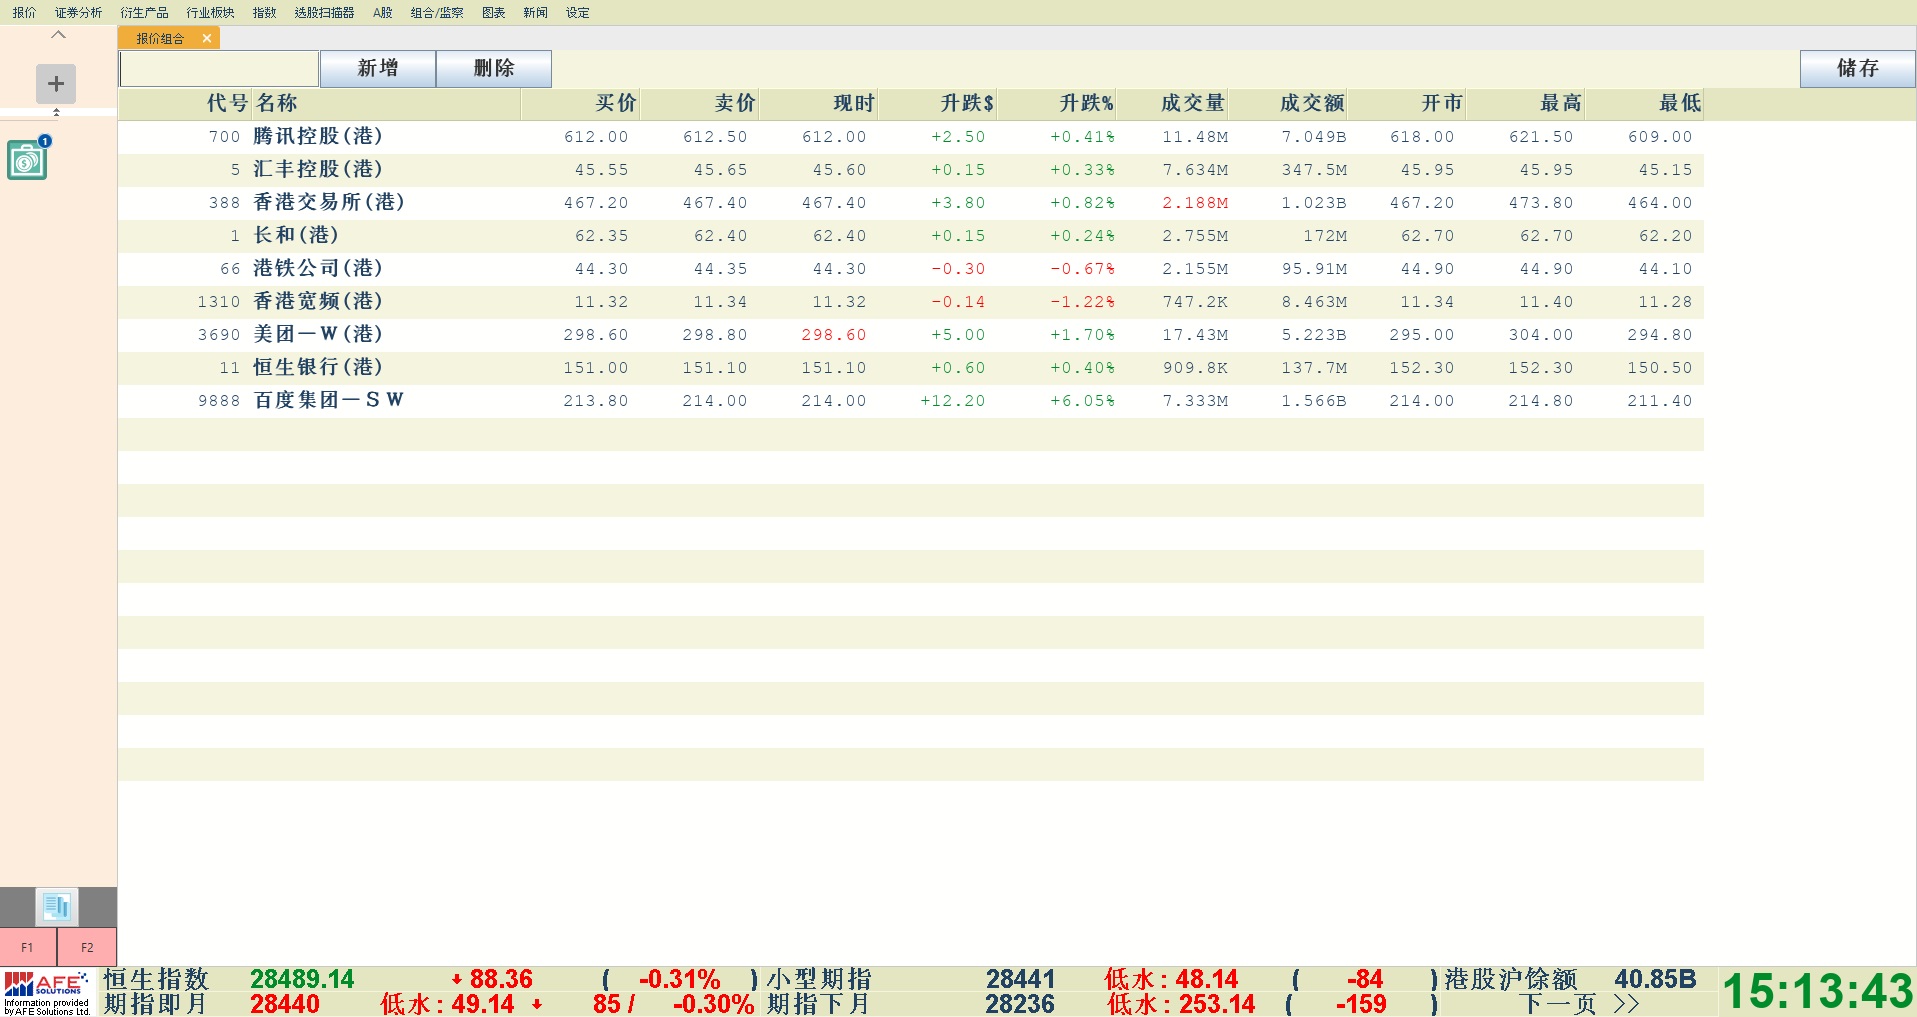This screenshot has width=1917, height=1017.
Task: Click the small expand arrows below plus button
Action: coord(56,112)
